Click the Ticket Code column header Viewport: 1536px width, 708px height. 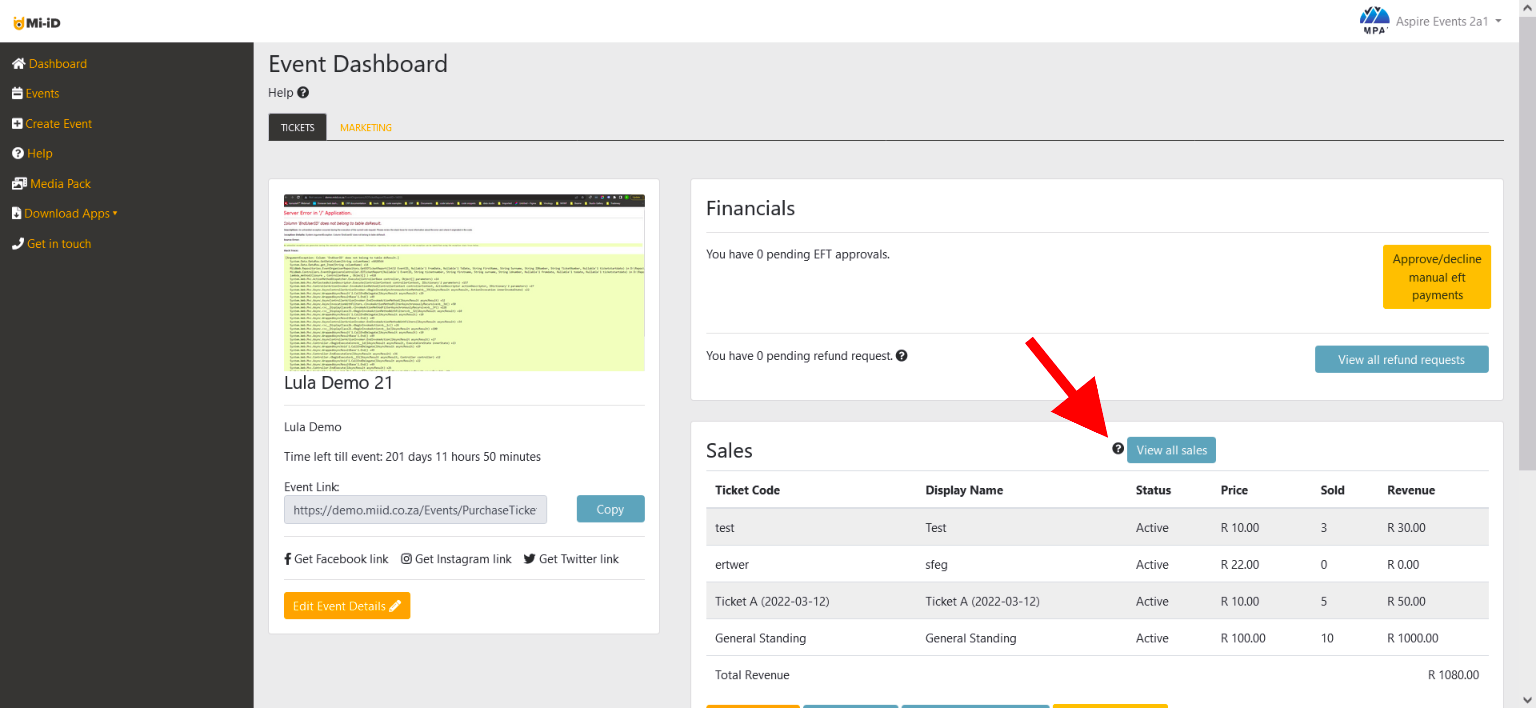[747, 490]
